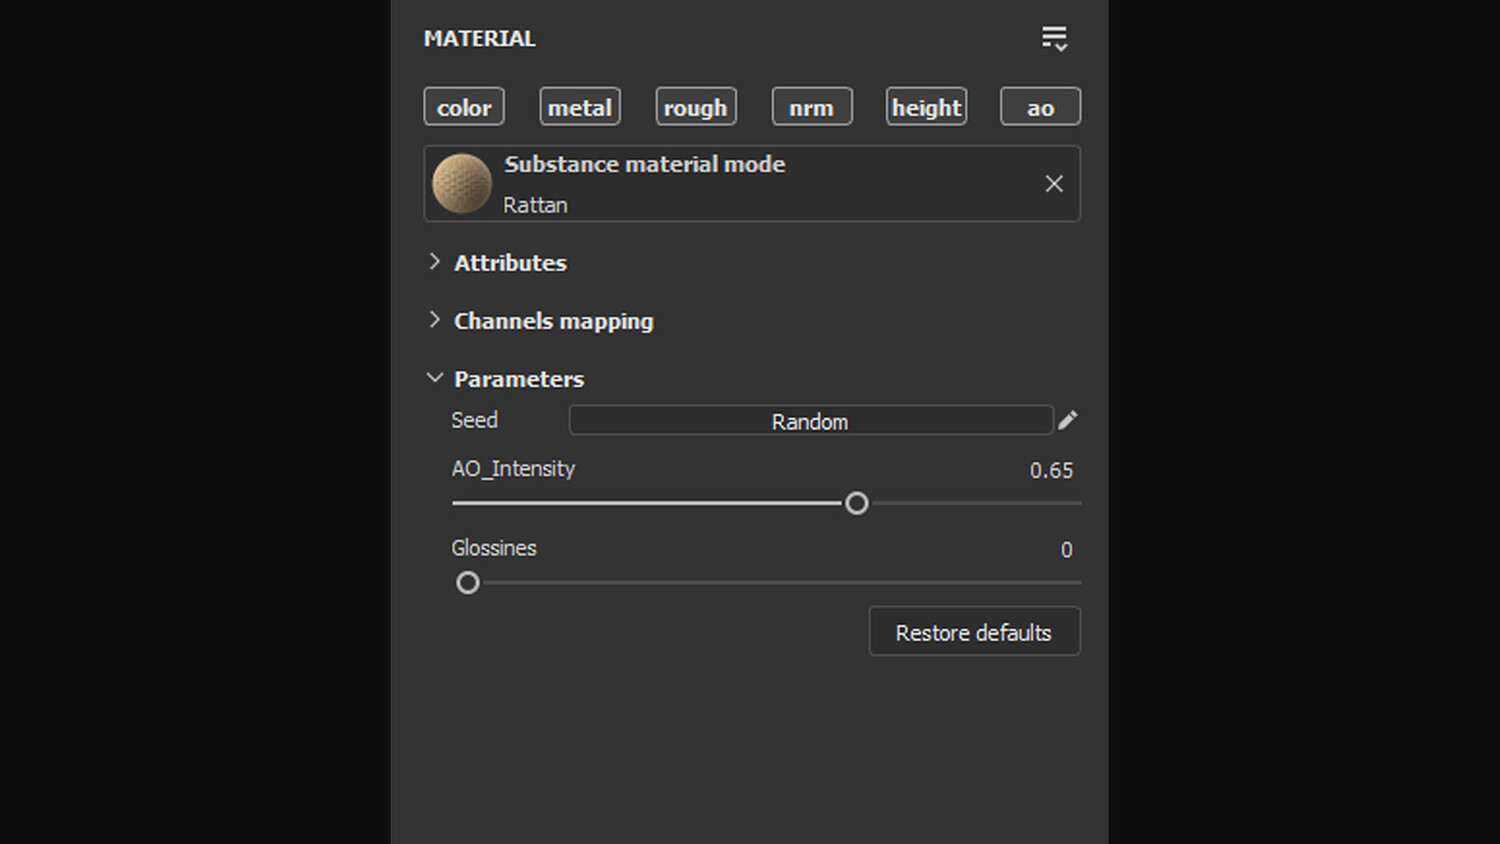Click the pencil icon beside Seed
The image size is (1500, 844).
(1068, 420)
